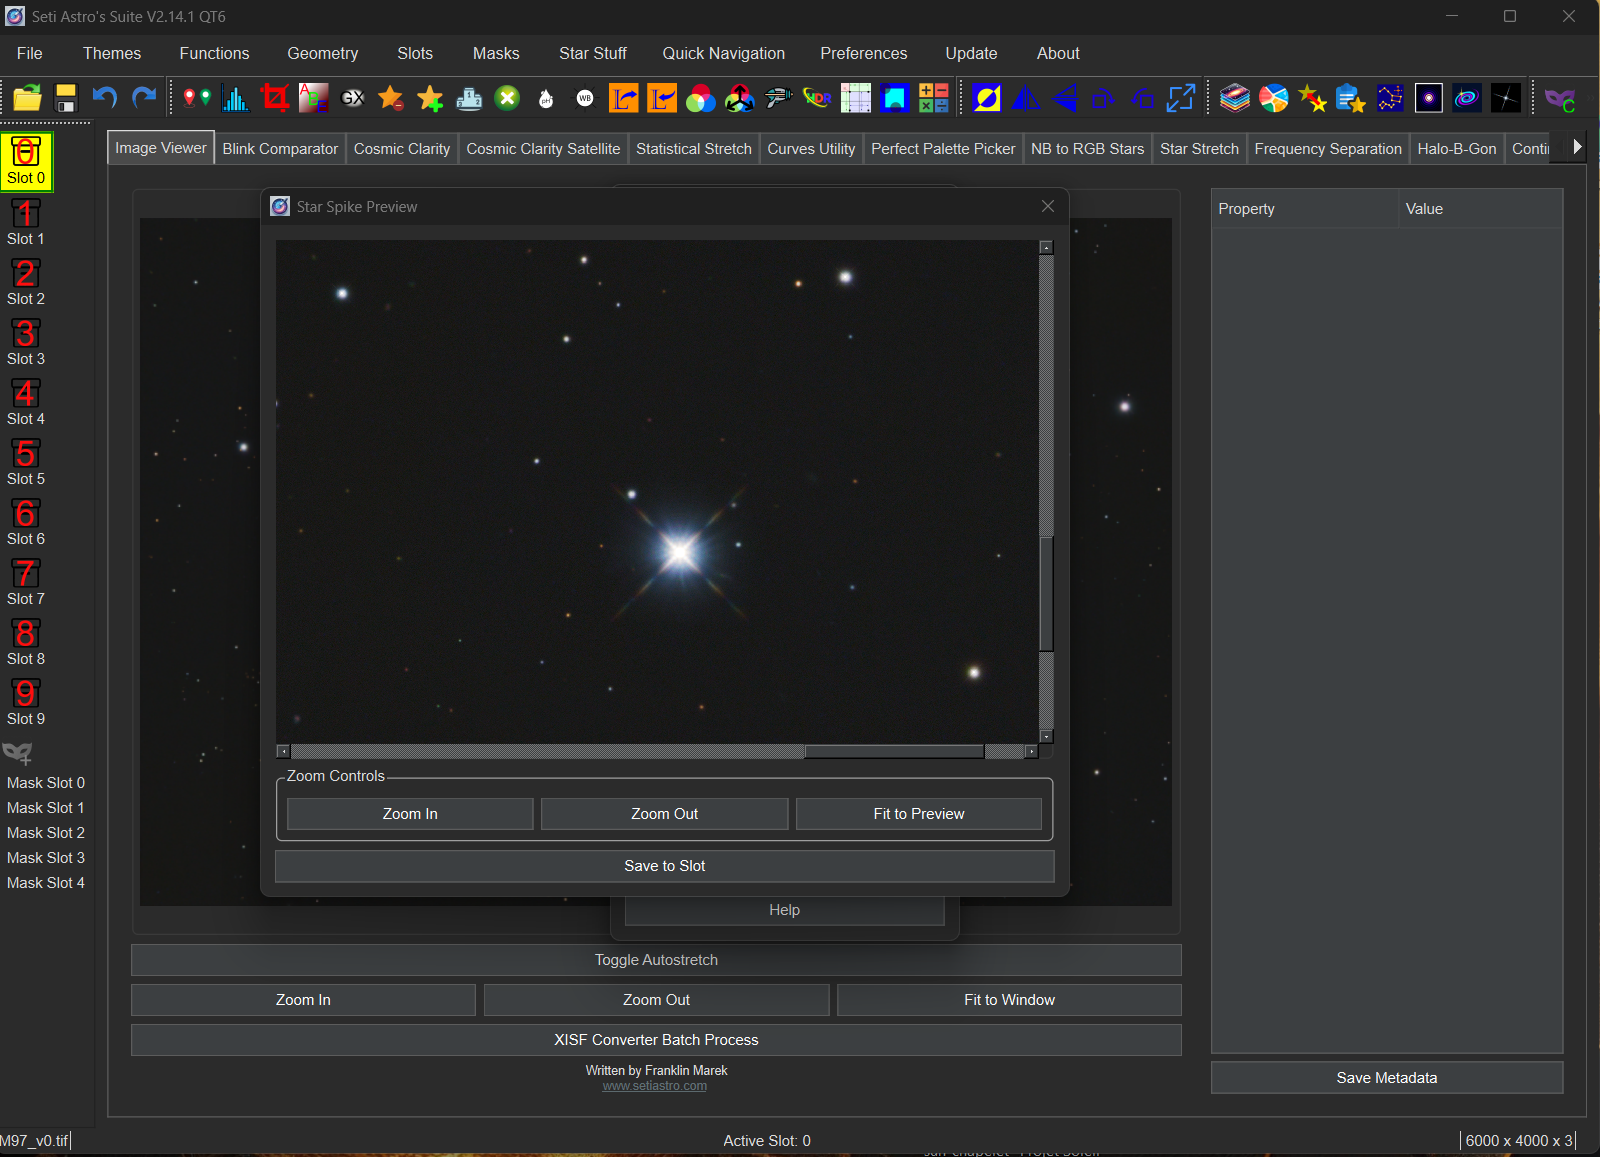Image resolution: width=1600 pixels, height=1157 pixels.
Task: Open the www.setiastro.com link
Action: coord(654,1086)
